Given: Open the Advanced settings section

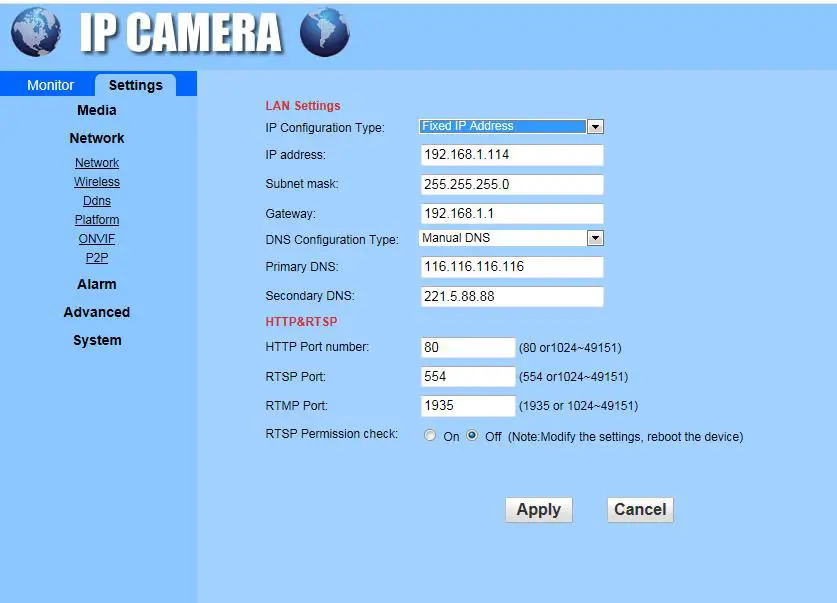Looking at the screenshot, I should (x=96, y=312).
